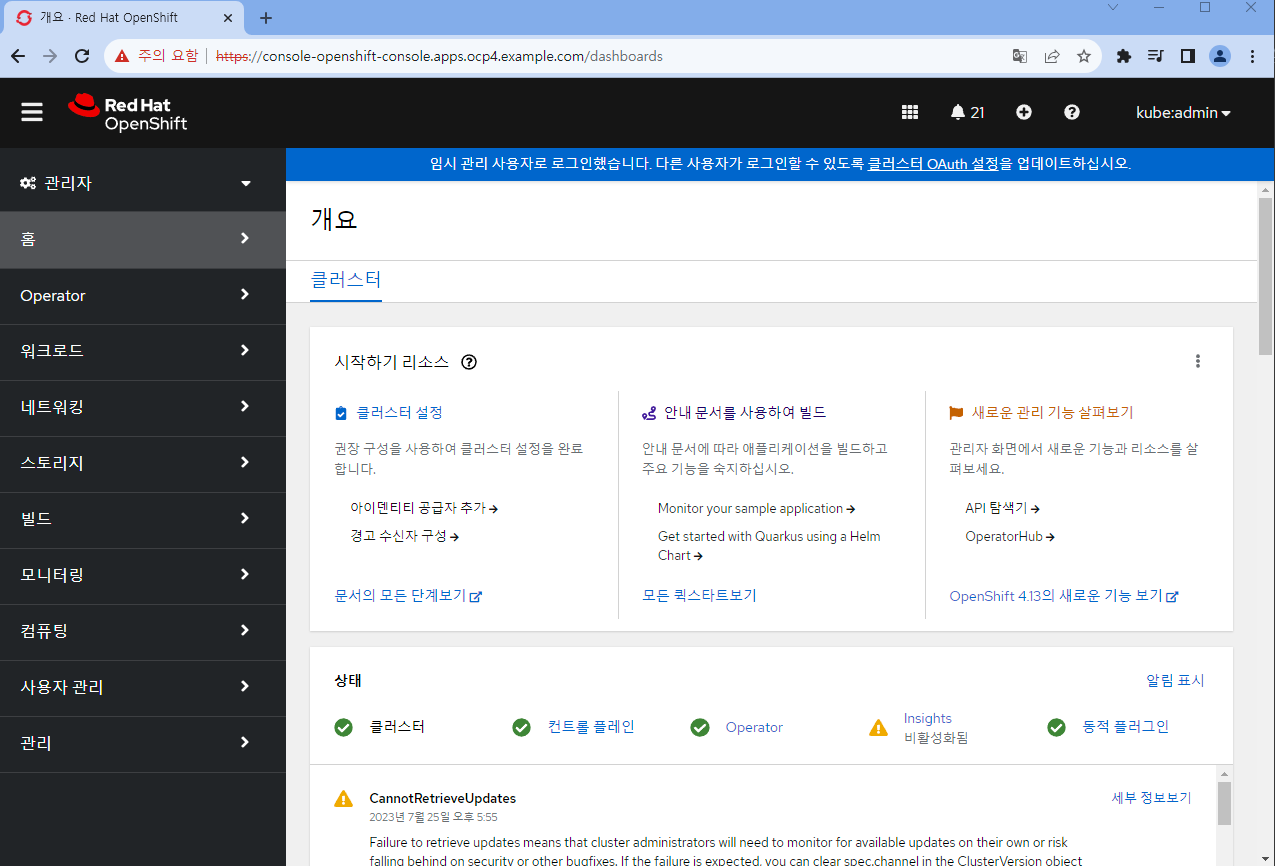Open the notifications bell showing 21

click(x=967, y=113)
